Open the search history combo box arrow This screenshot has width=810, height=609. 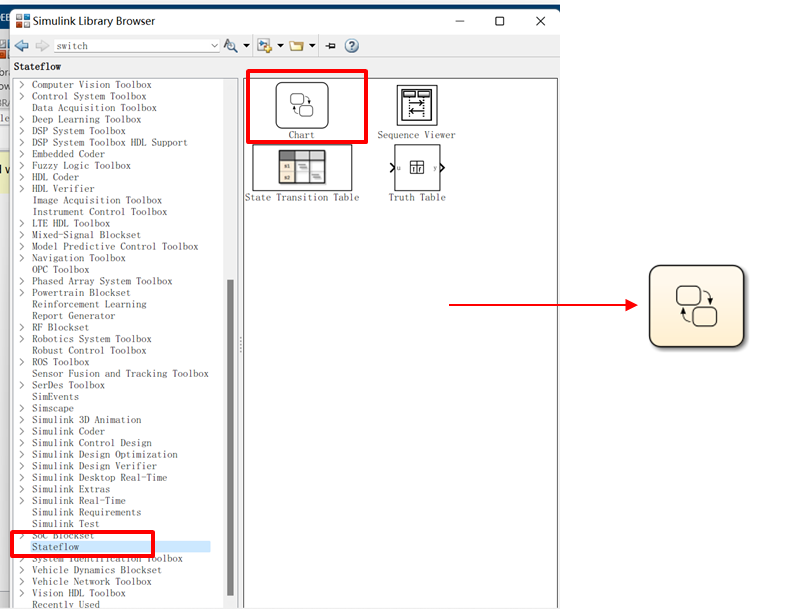(214, 46)
